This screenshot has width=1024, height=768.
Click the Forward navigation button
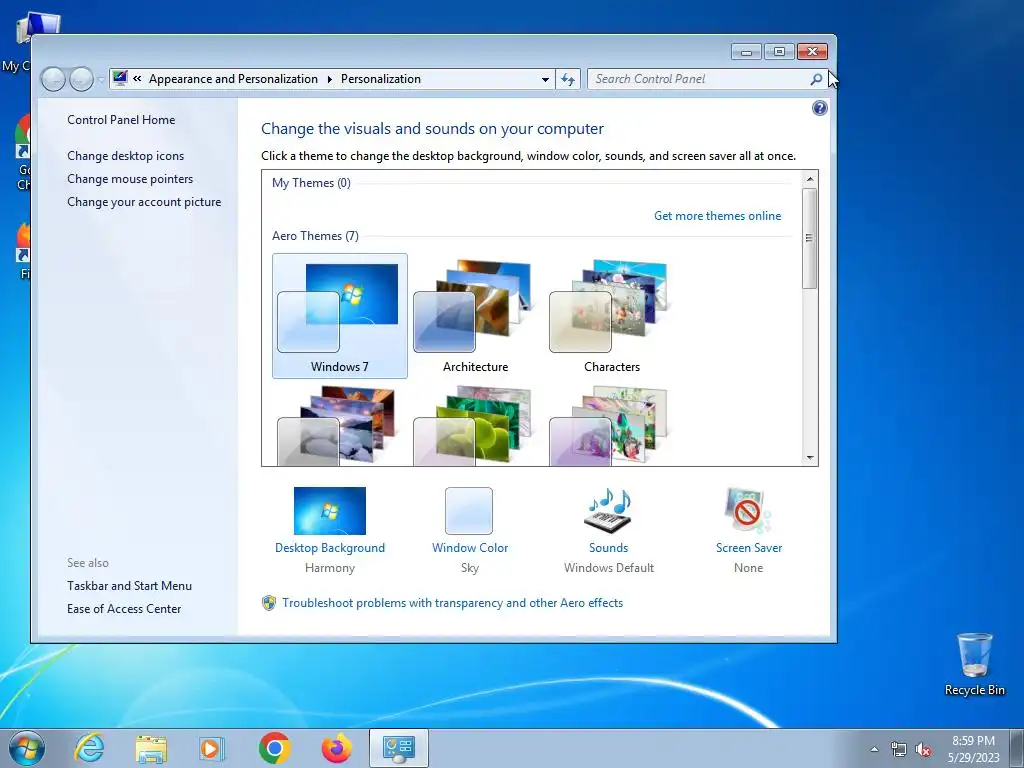pos(82,79)
